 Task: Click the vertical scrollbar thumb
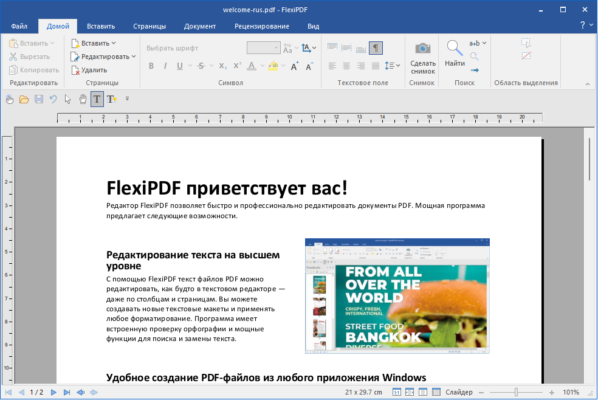589,160
